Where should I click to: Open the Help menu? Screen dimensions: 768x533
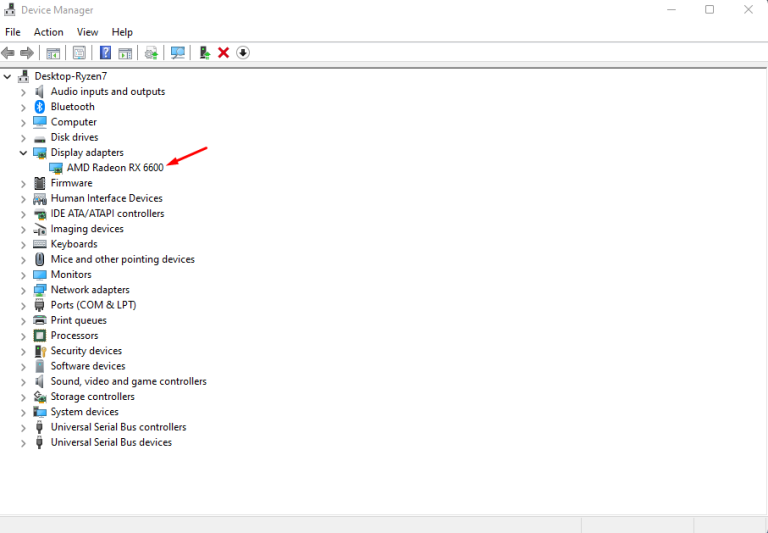pos(122,32)
